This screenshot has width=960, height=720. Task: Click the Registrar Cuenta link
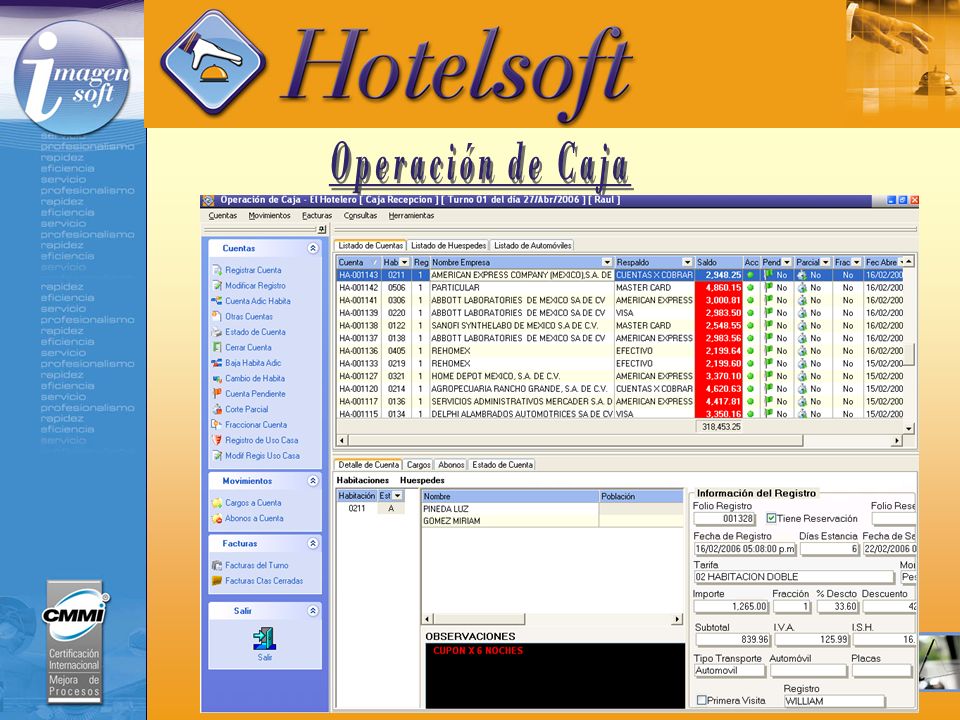click(253, 270)
